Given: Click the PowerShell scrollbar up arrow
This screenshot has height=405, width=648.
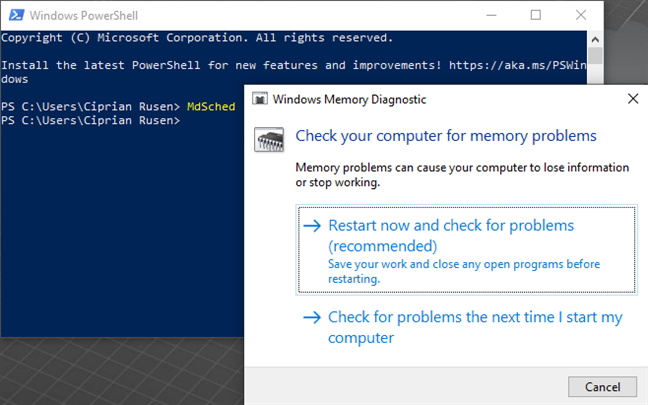Looking at the screenshot, I should click(595, 40).
